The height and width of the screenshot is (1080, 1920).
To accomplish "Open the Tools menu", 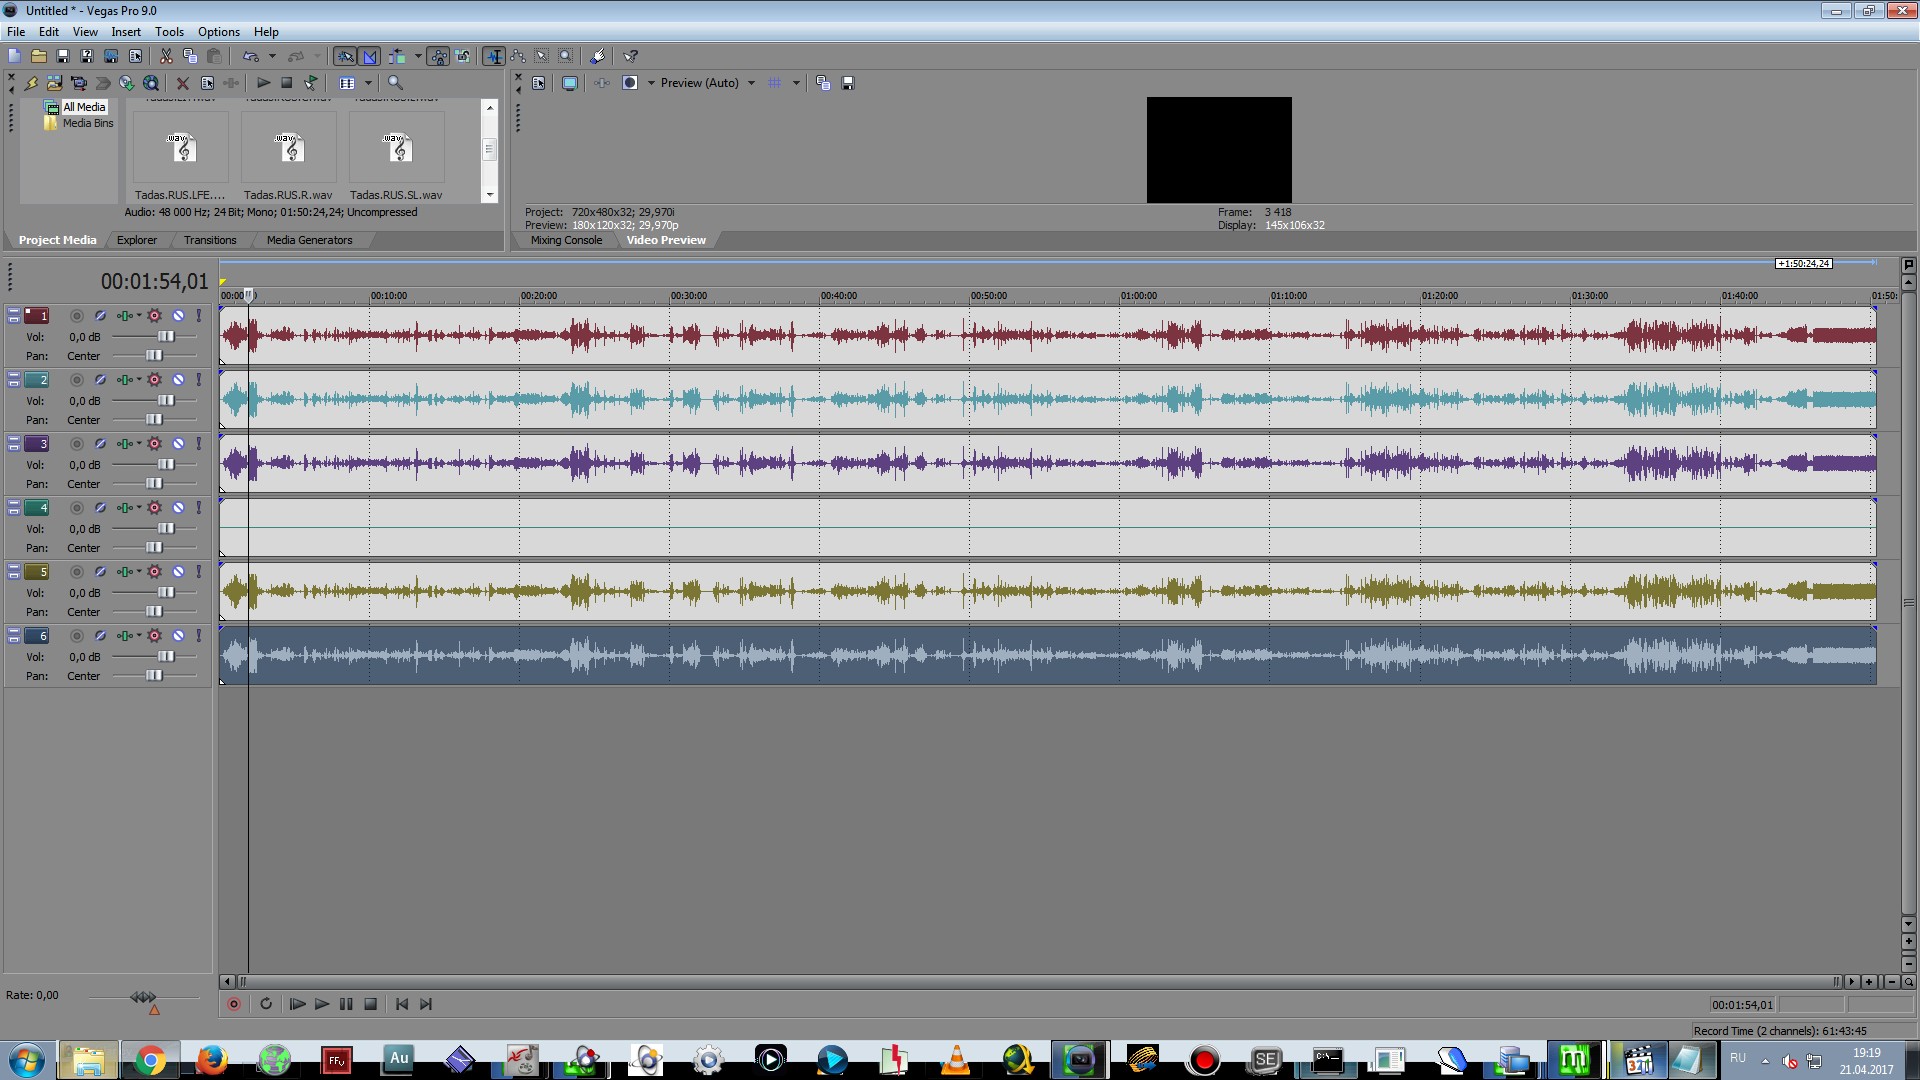I will [x=169, y=32].
